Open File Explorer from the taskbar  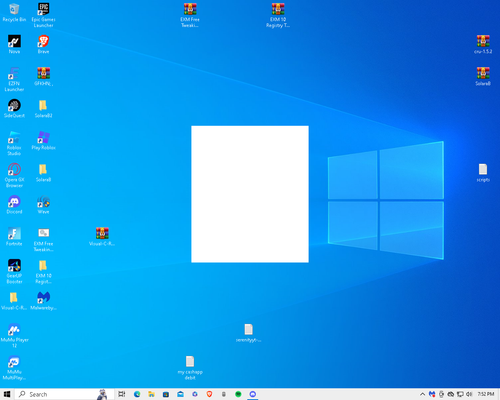[x=151, y=394]
